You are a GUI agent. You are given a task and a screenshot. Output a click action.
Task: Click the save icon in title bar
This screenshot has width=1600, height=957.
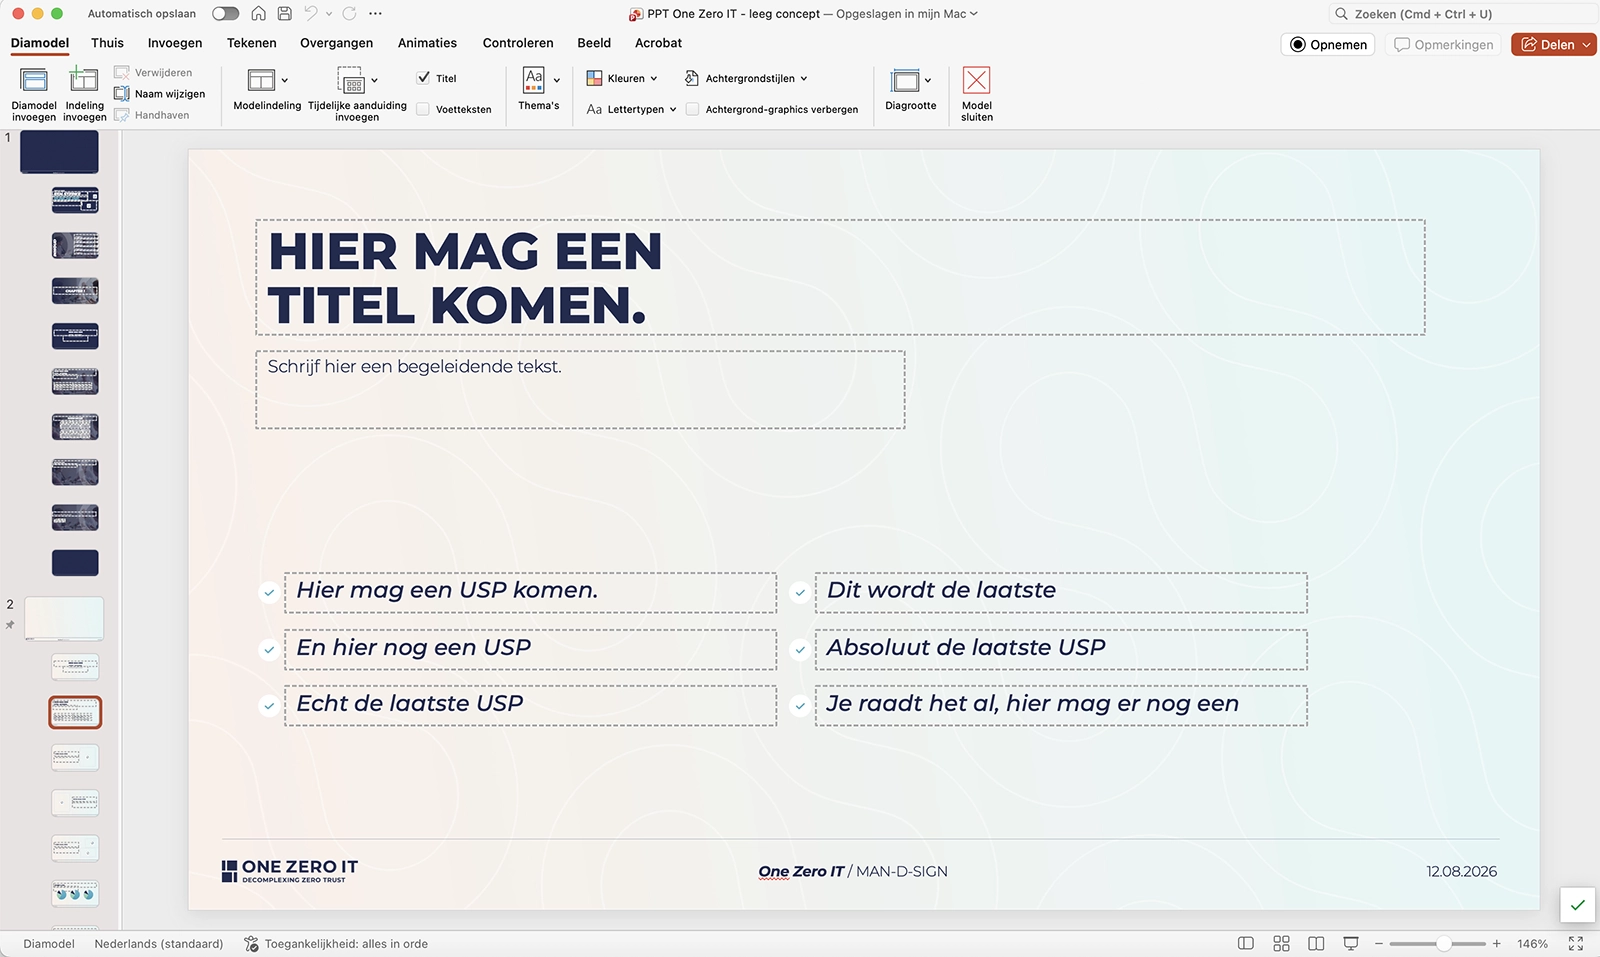point(285,14)
